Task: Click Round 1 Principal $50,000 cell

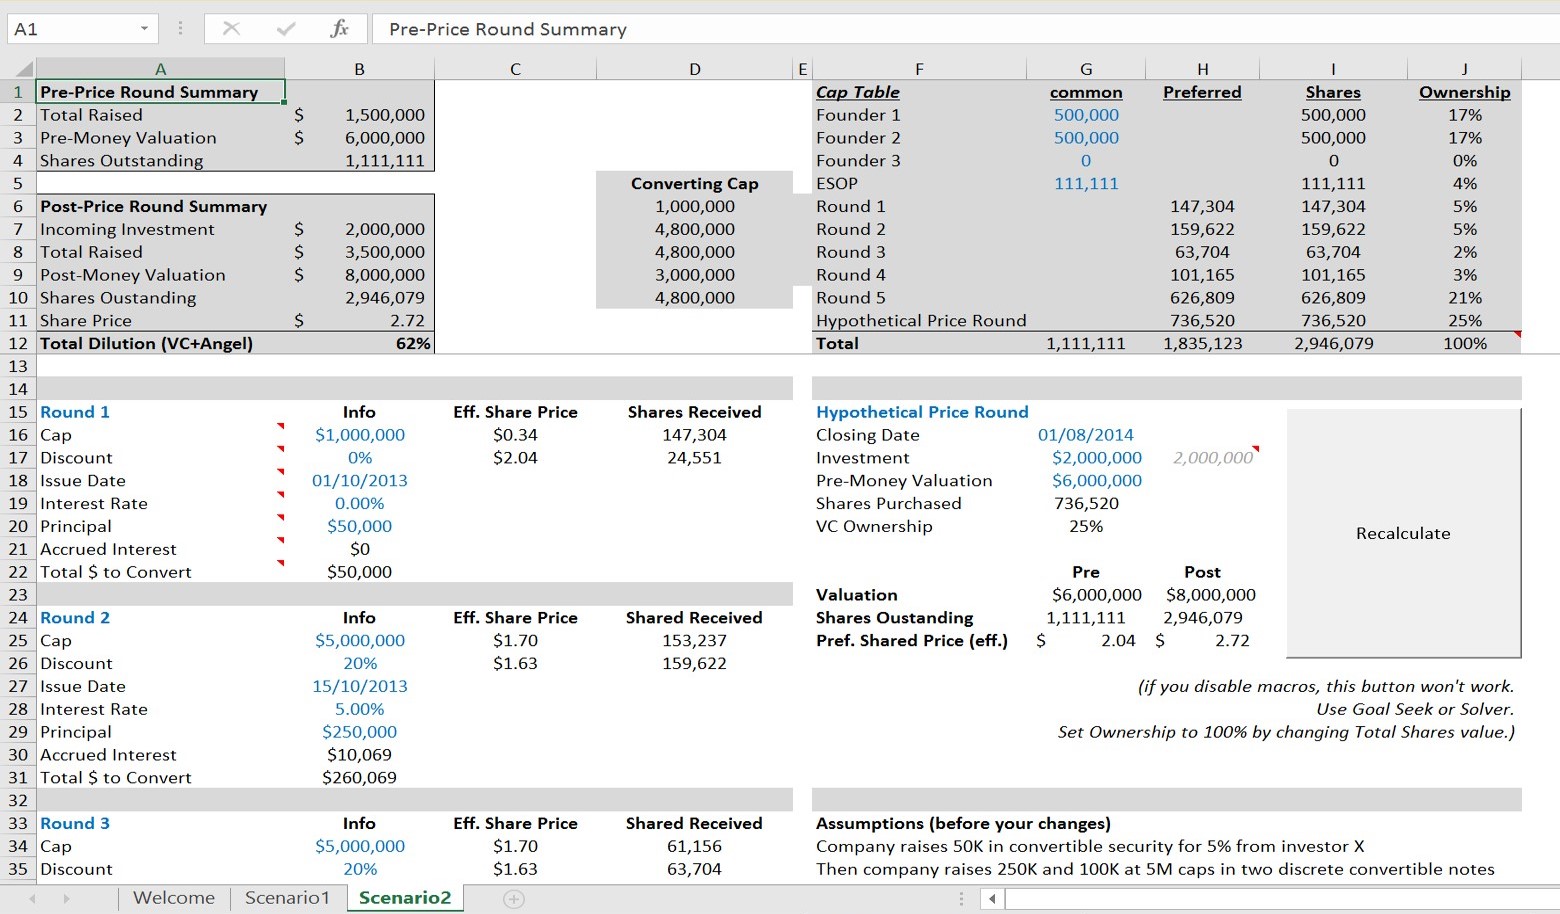Action: point(360,526)
